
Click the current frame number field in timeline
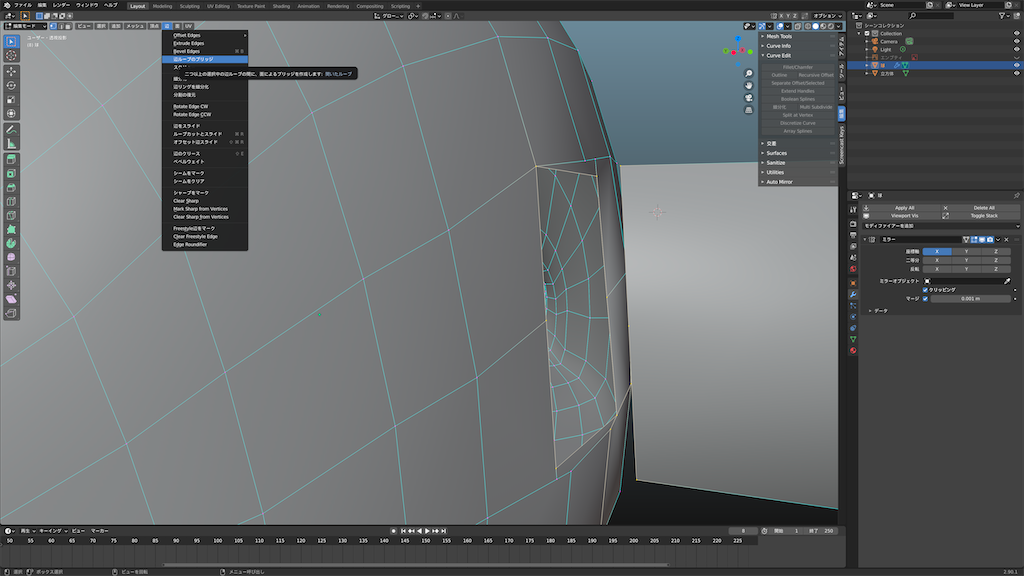743,531
